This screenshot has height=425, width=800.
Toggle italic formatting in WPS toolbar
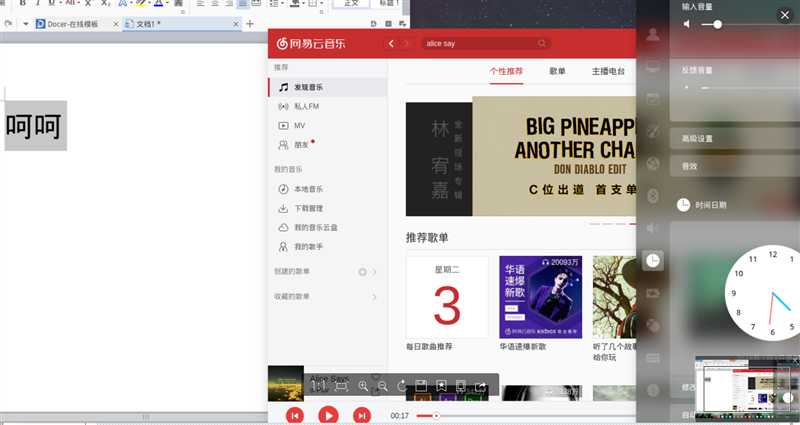tap(37, 3)
